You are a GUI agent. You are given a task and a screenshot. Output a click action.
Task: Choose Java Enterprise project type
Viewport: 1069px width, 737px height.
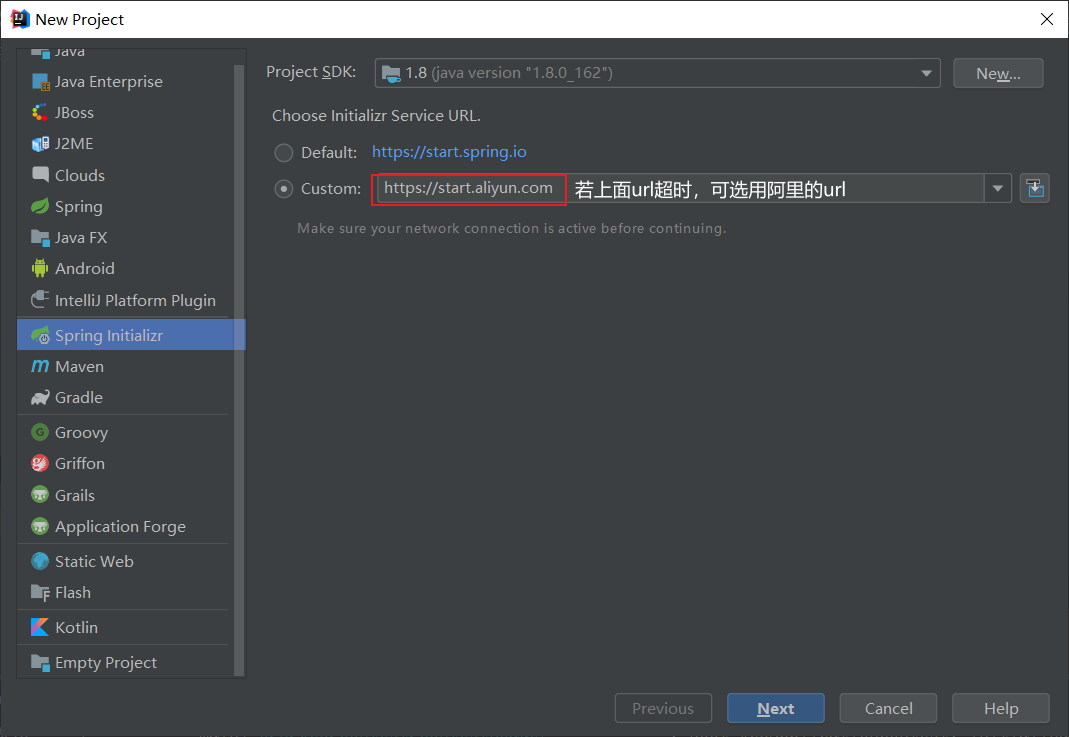pyautogui.click(x=125, y=82)
